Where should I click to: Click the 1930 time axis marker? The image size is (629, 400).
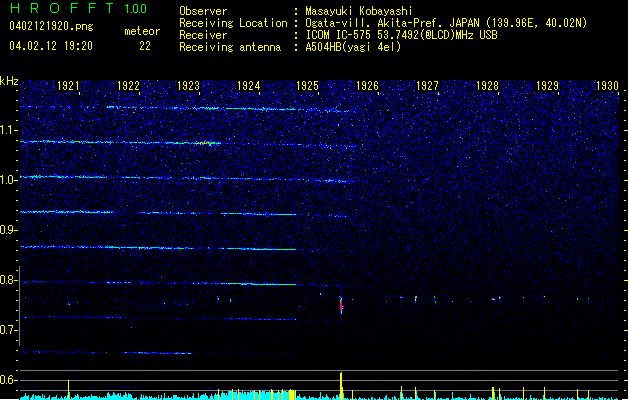607,86
